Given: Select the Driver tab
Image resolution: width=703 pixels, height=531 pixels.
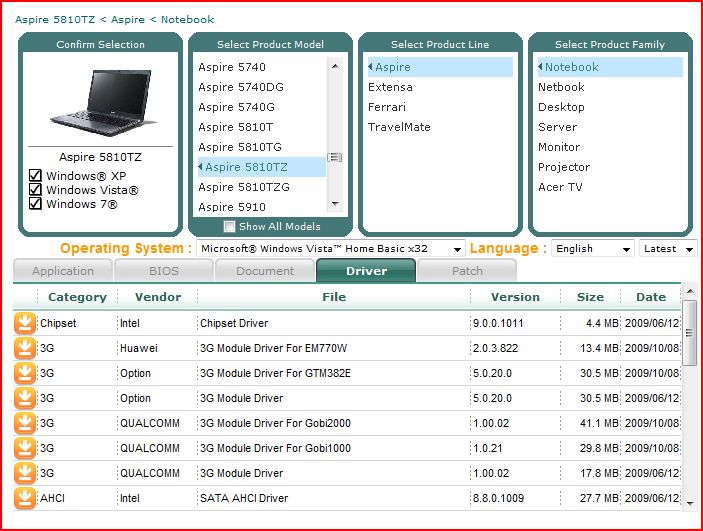Looking at the screenshot, I should pos(366,271).
